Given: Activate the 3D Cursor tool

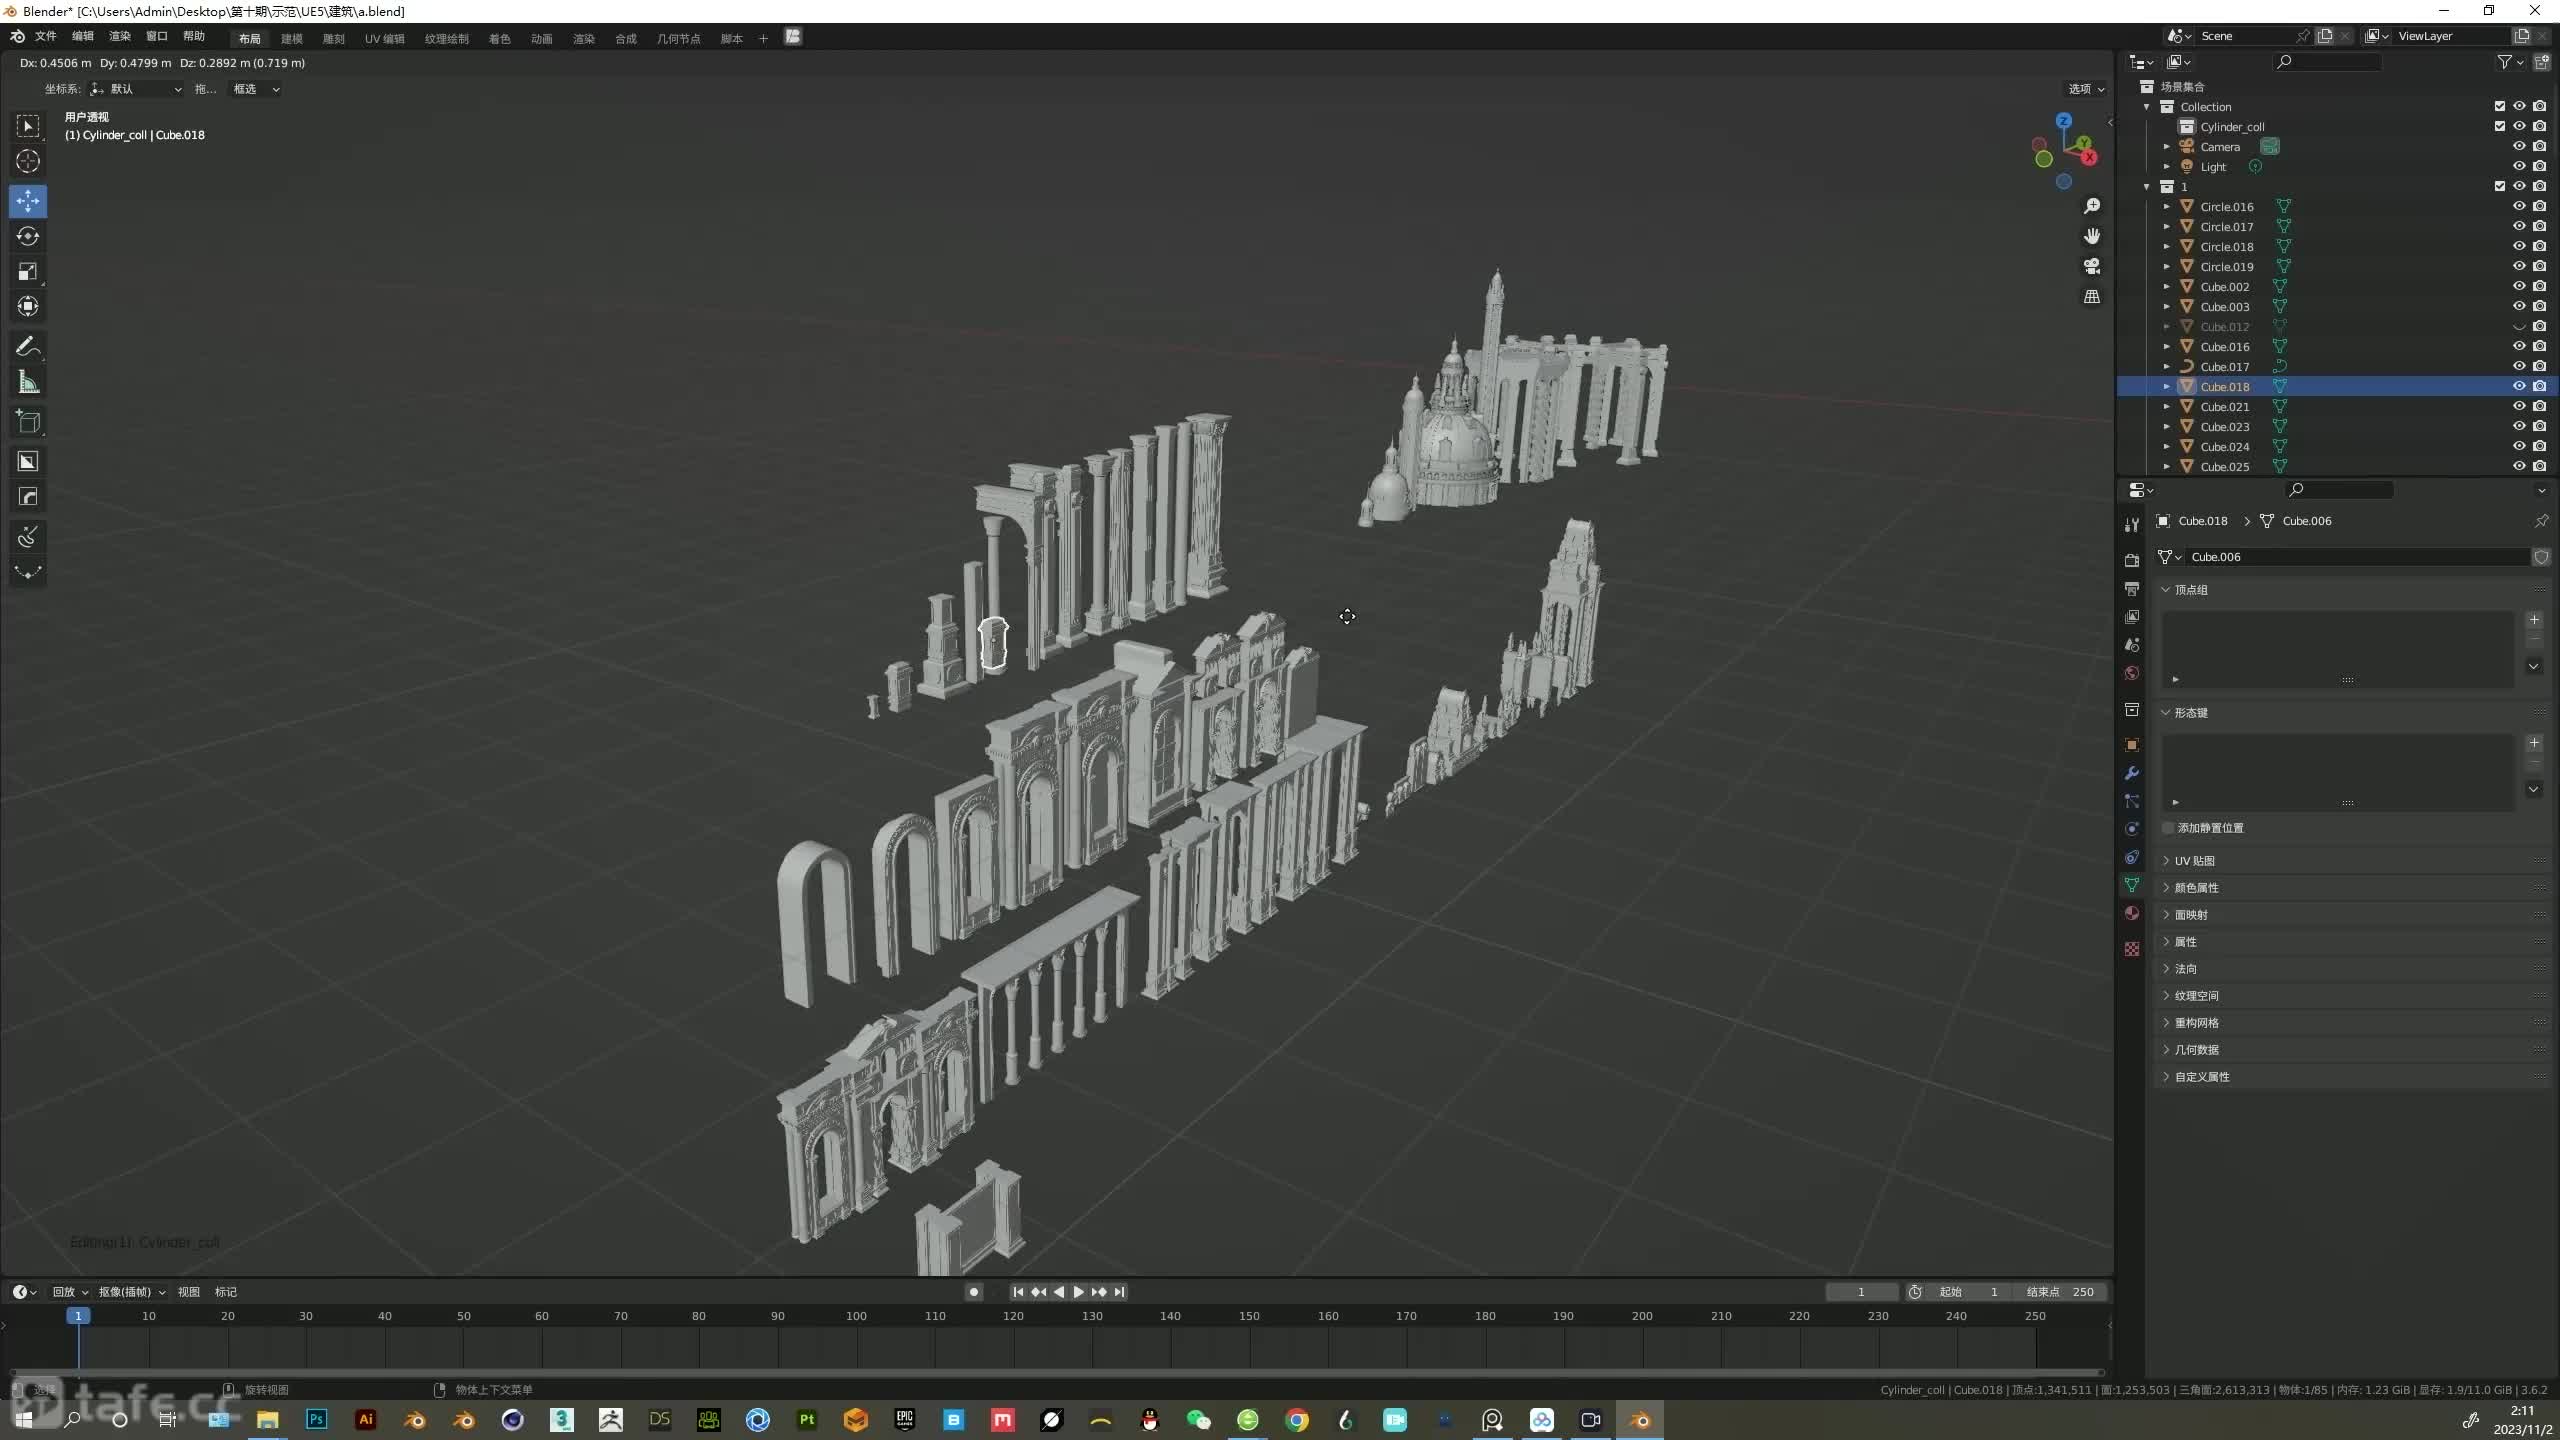Looking at the screenshot, I should pyautogui.click(x=28, y=161).
